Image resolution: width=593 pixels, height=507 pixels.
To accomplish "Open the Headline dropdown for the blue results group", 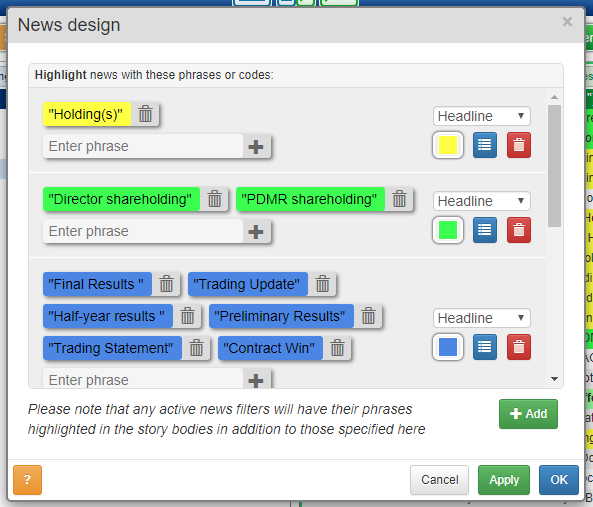I will pos(481,318).
